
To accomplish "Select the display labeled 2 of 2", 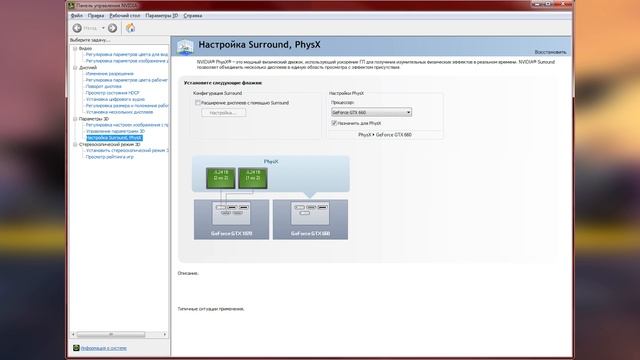I will click(x=221, y=178).
